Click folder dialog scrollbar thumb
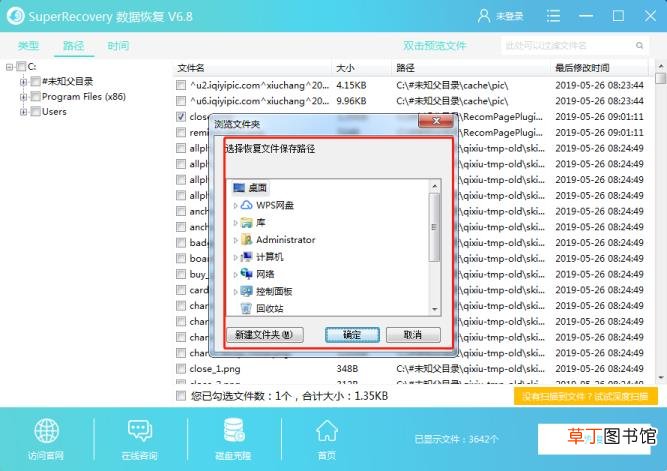The height and width of the screenshot is (471, 667). pos(434,227)
